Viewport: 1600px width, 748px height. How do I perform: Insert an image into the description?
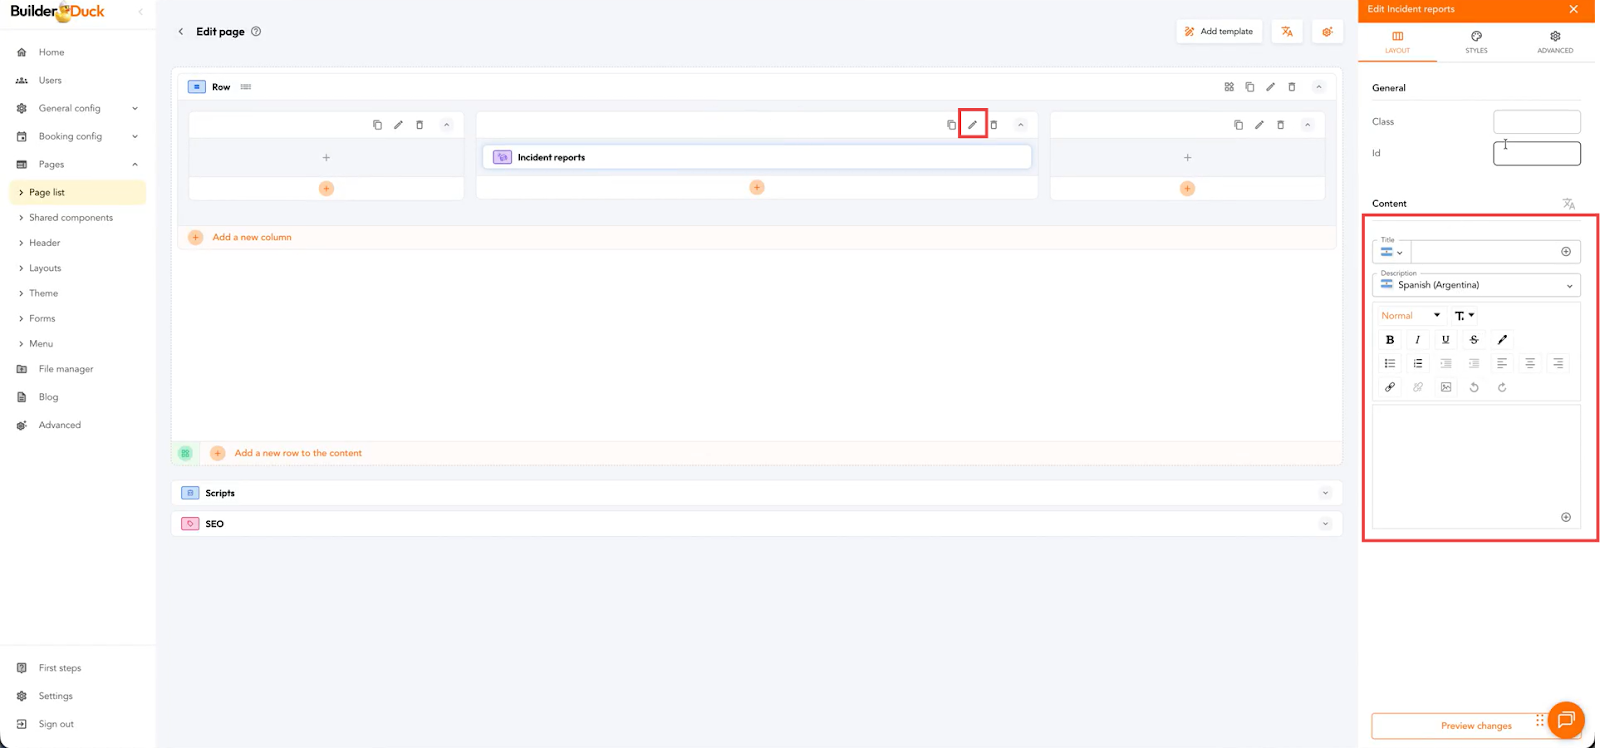click(x=1446, y=387)
